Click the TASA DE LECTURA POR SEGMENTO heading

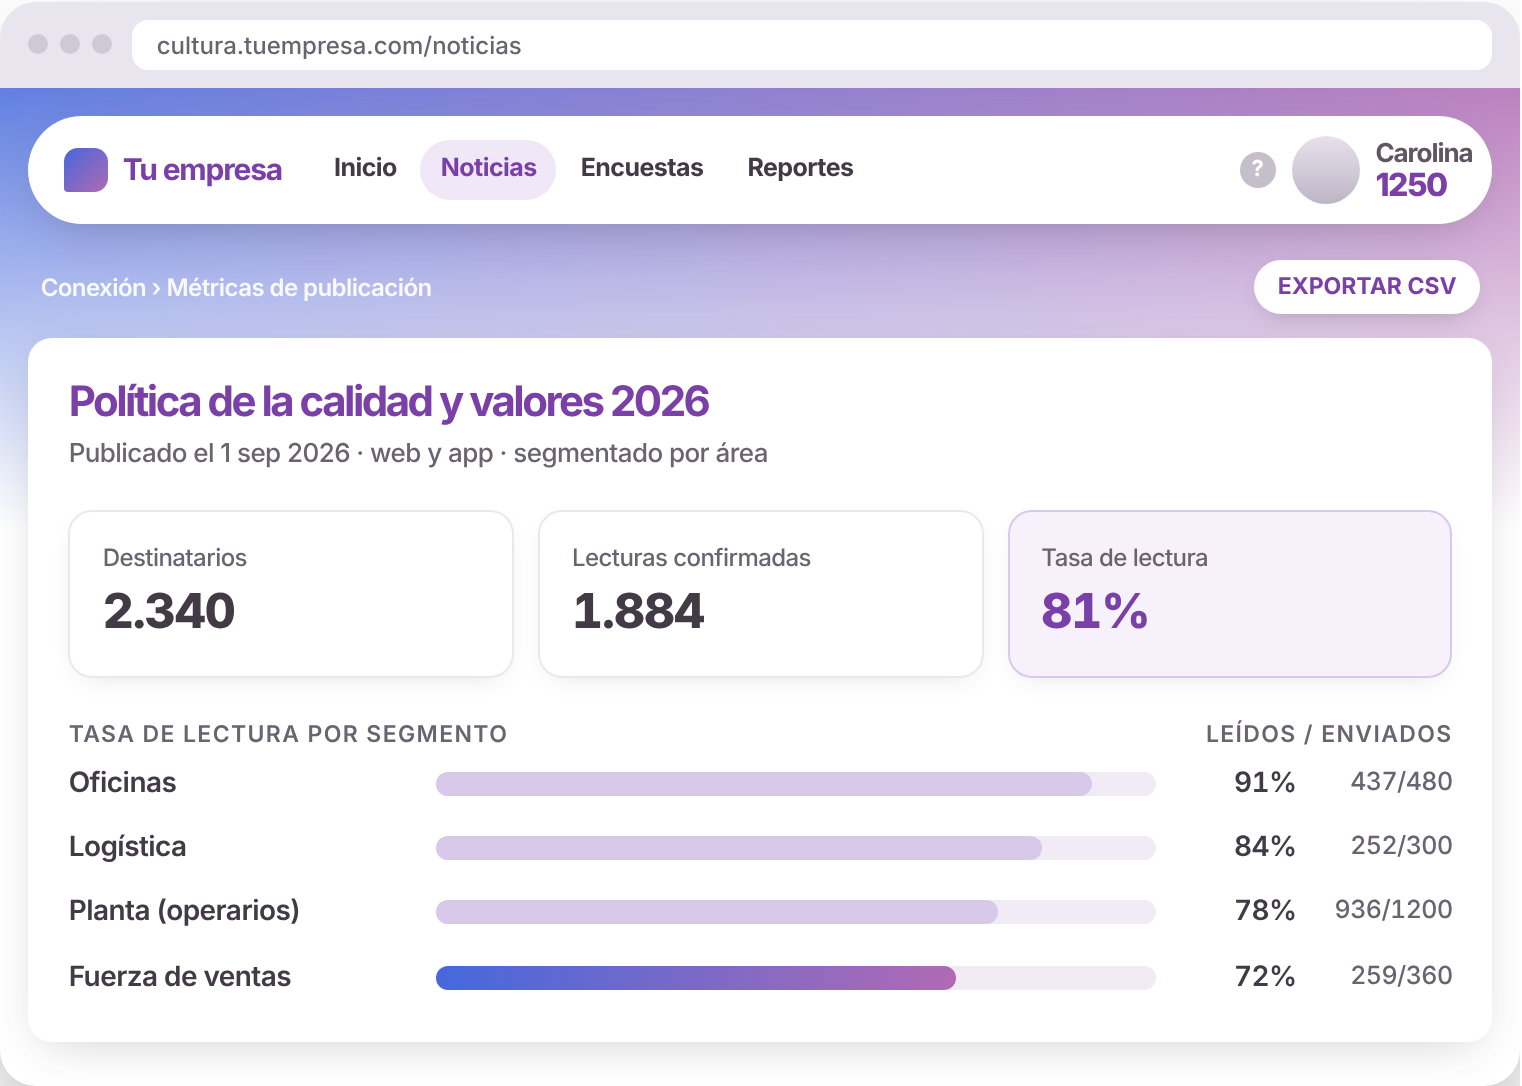[x=288, y=734]
